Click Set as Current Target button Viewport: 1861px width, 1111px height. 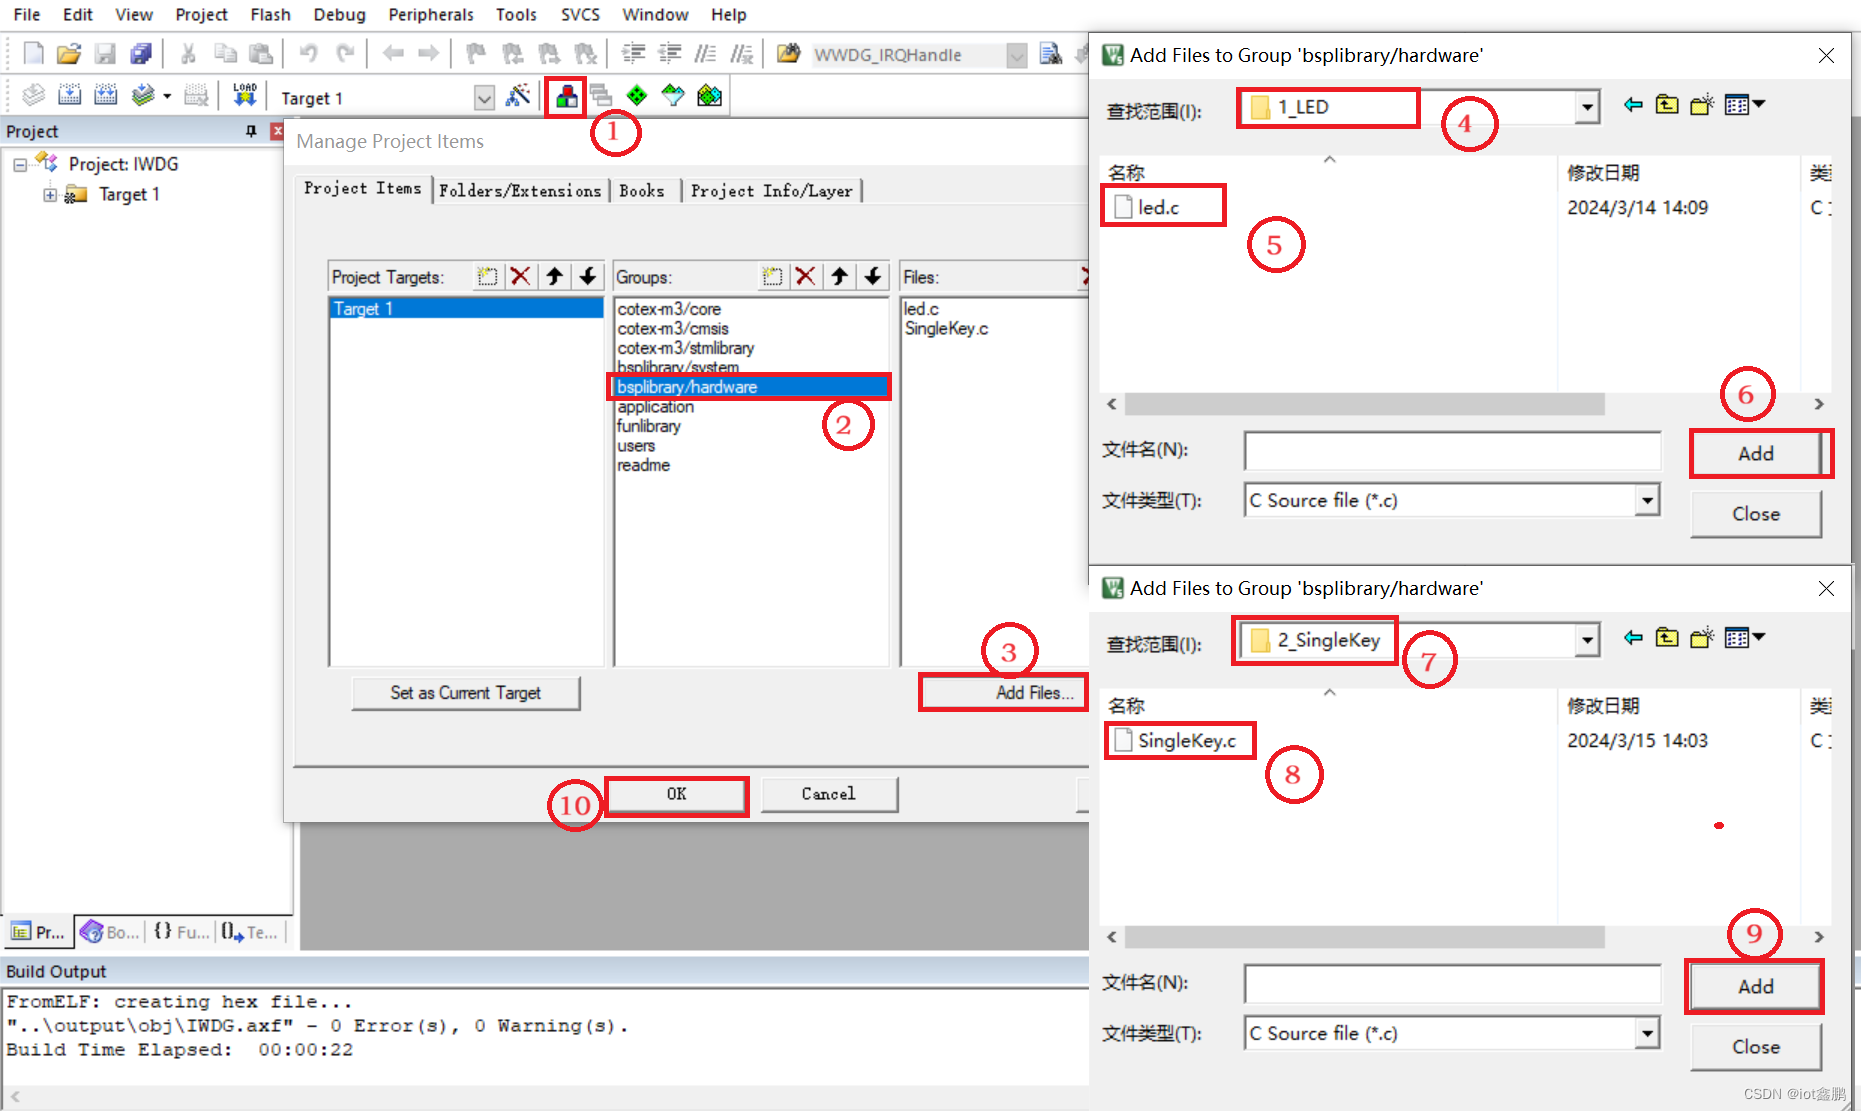click(465, 693)
